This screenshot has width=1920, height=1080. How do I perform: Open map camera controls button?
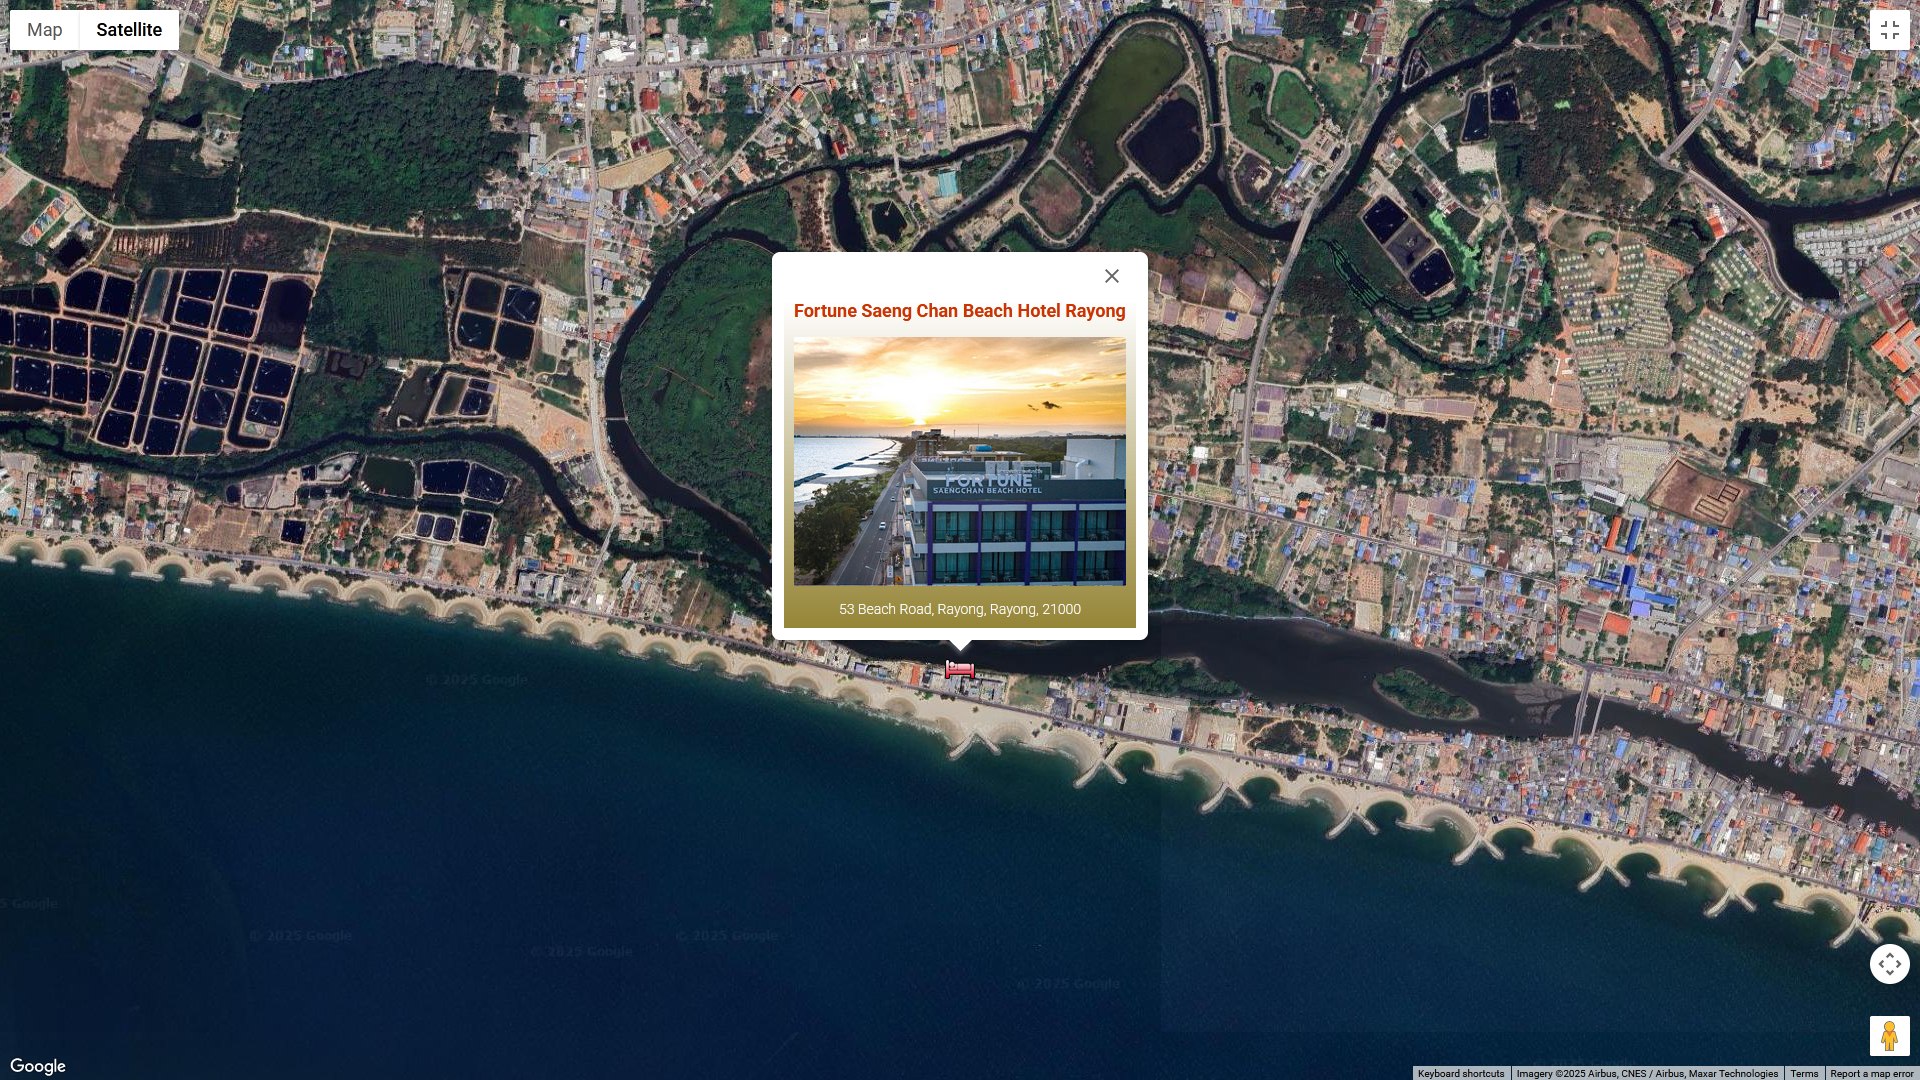click(1889, 964)
